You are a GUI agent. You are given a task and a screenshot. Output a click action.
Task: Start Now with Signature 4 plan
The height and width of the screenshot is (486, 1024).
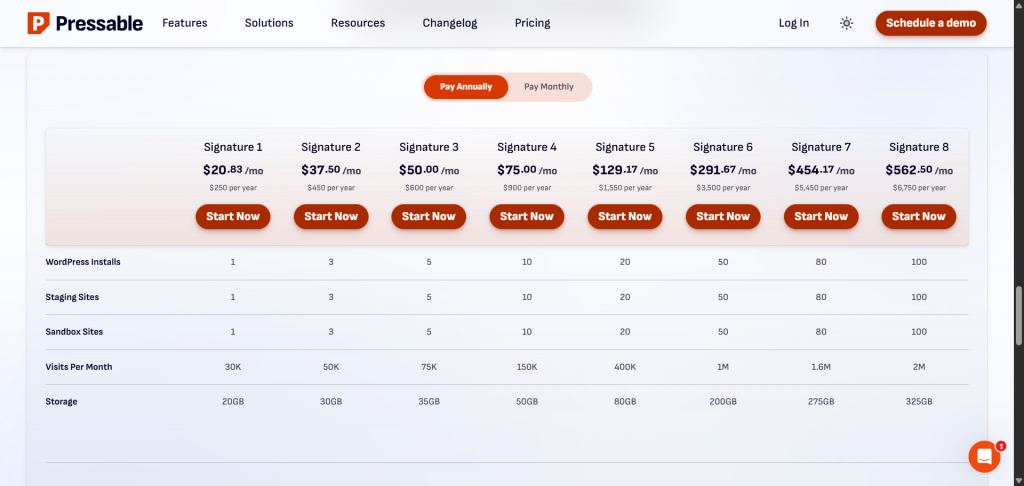[x=527, y=216]
